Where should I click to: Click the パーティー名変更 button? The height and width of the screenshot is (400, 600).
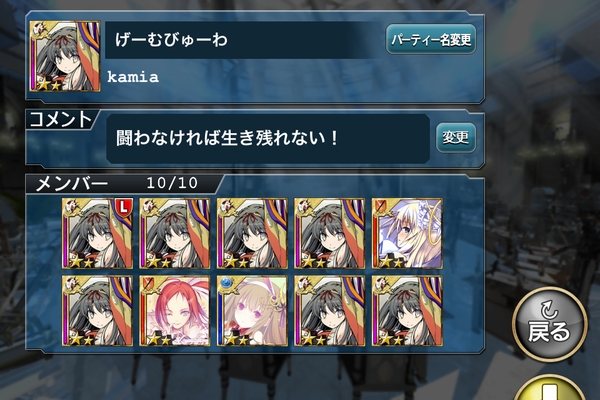(431, 39)
